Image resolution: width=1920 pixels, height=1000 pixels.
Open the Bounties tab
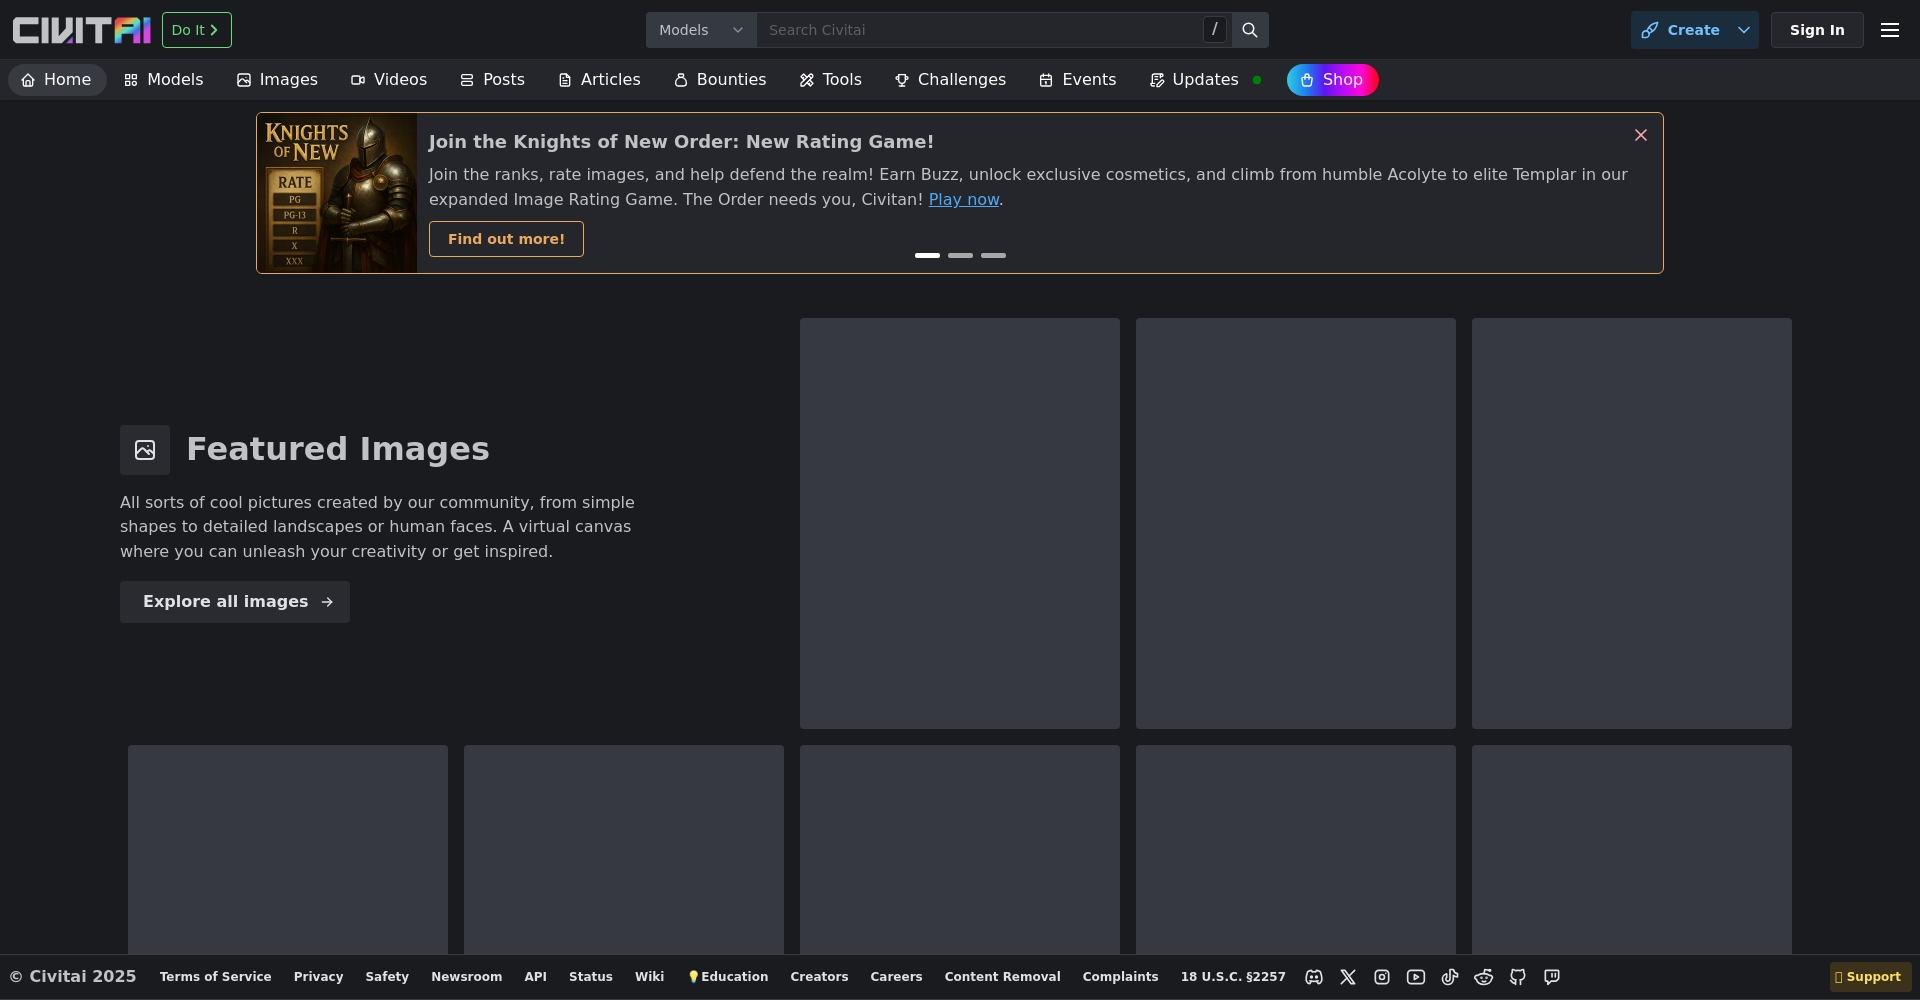[x=720, y=80]
